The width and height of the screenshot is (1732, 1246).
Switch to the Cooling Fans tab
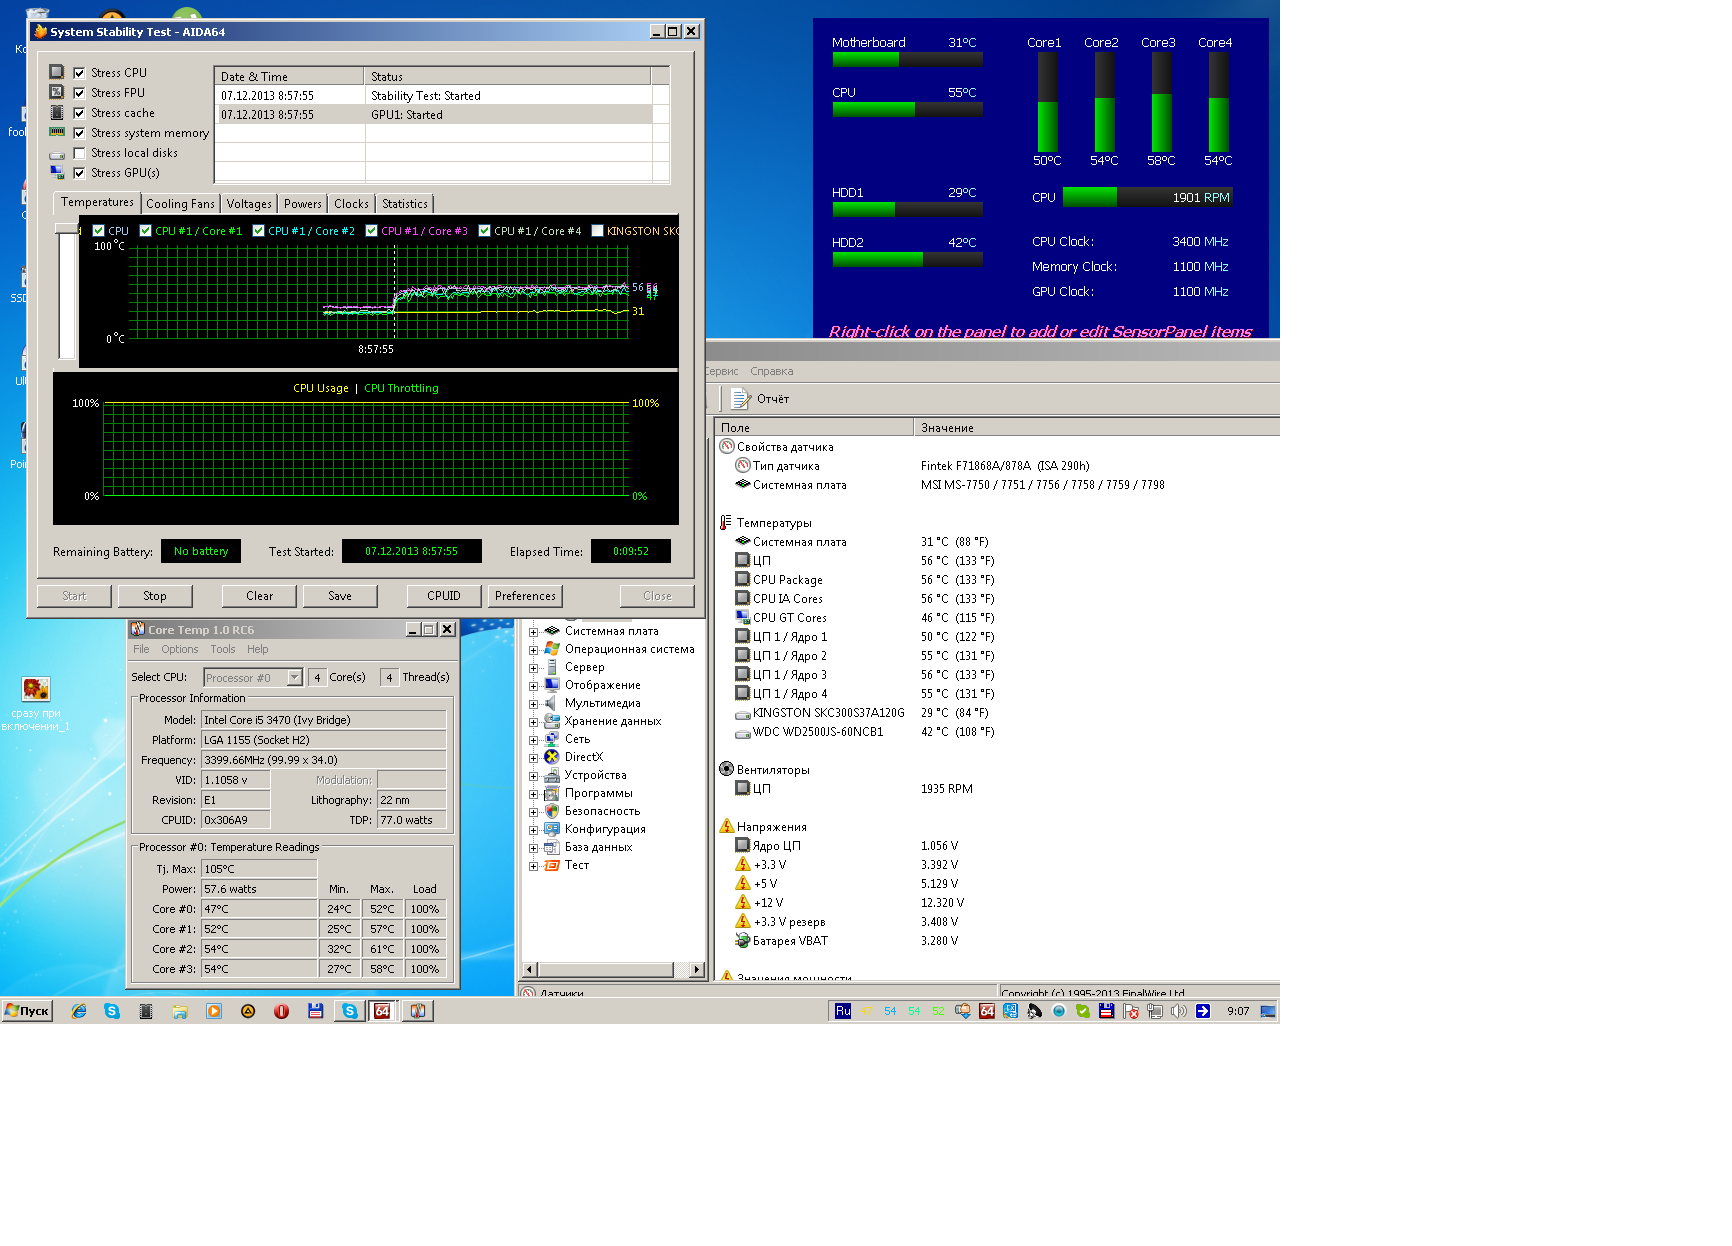tap(180, 204)
